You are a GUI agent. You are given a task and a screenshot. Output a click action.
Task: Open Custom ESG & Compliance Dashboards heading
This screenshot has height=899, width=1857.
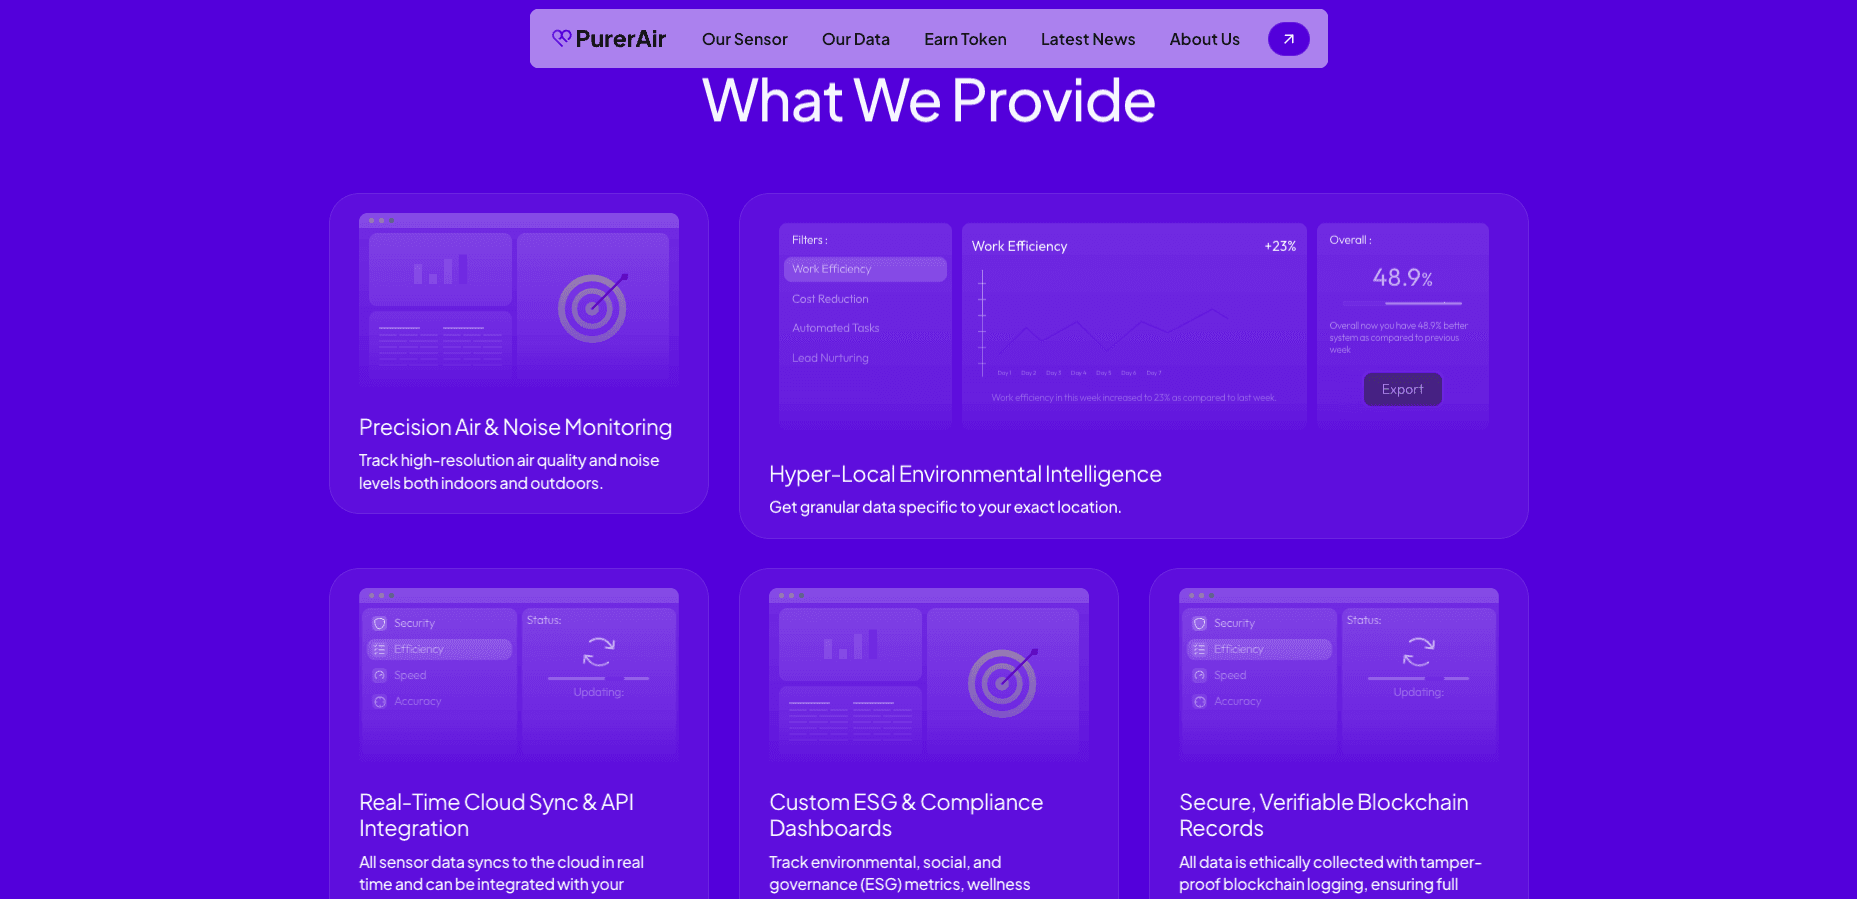point(906,815)
